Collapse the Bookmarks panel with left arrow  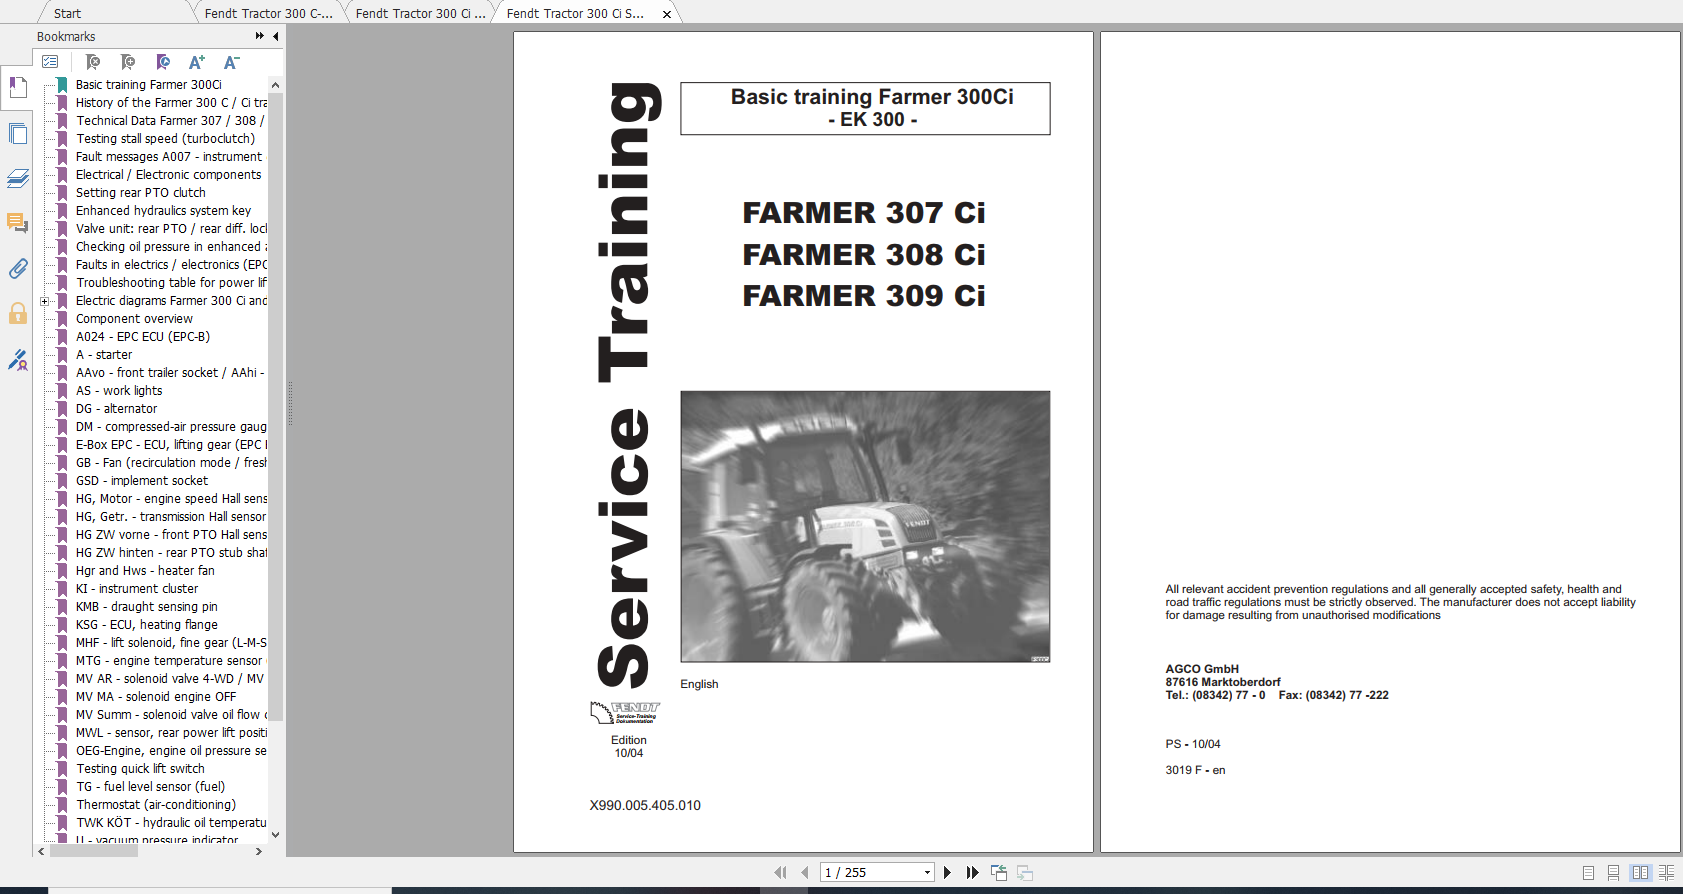276,36
